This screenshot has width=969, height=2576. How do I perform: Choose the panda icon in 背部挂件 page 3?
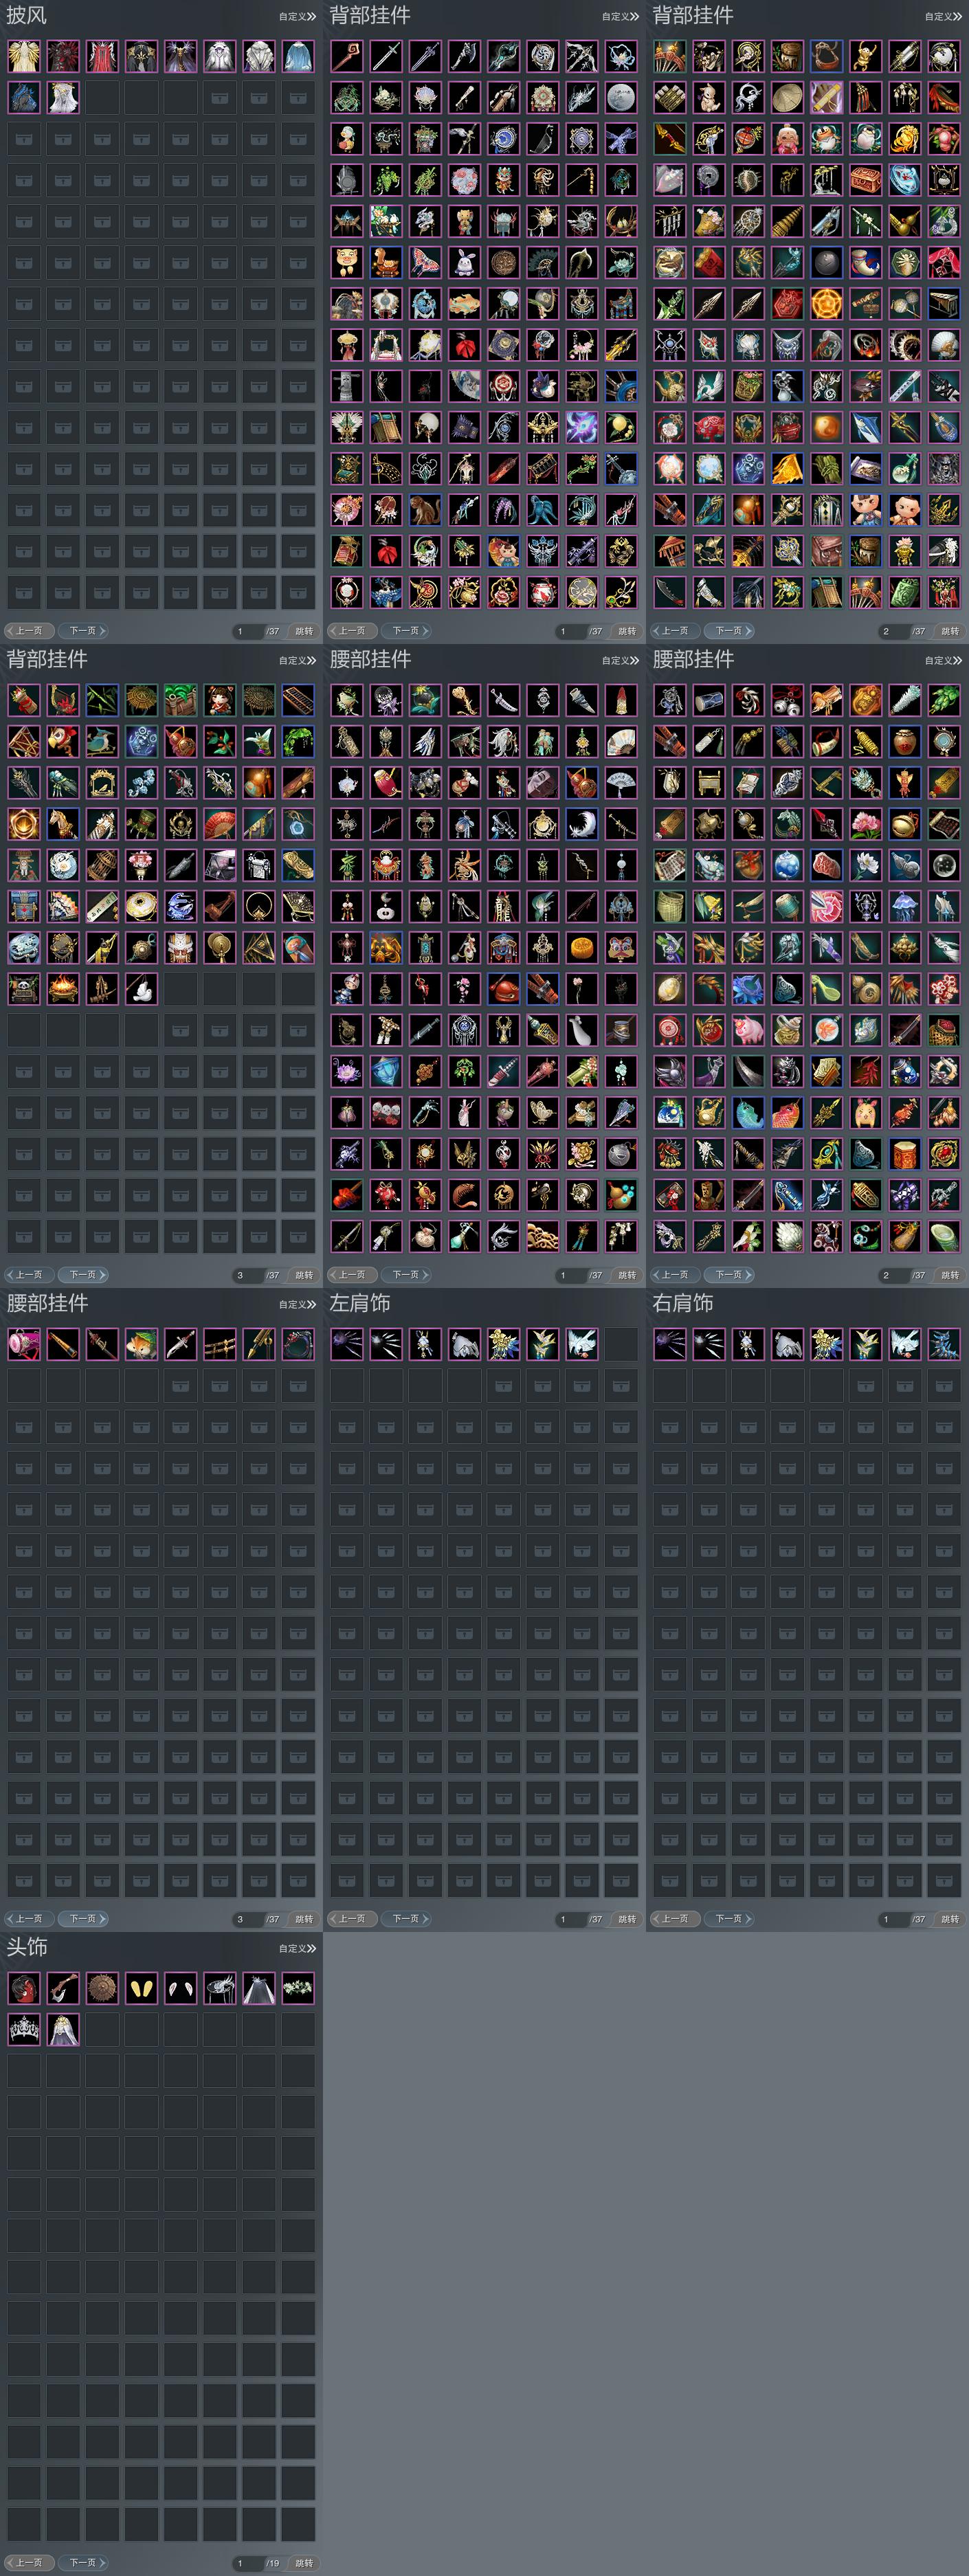(24, 989)
